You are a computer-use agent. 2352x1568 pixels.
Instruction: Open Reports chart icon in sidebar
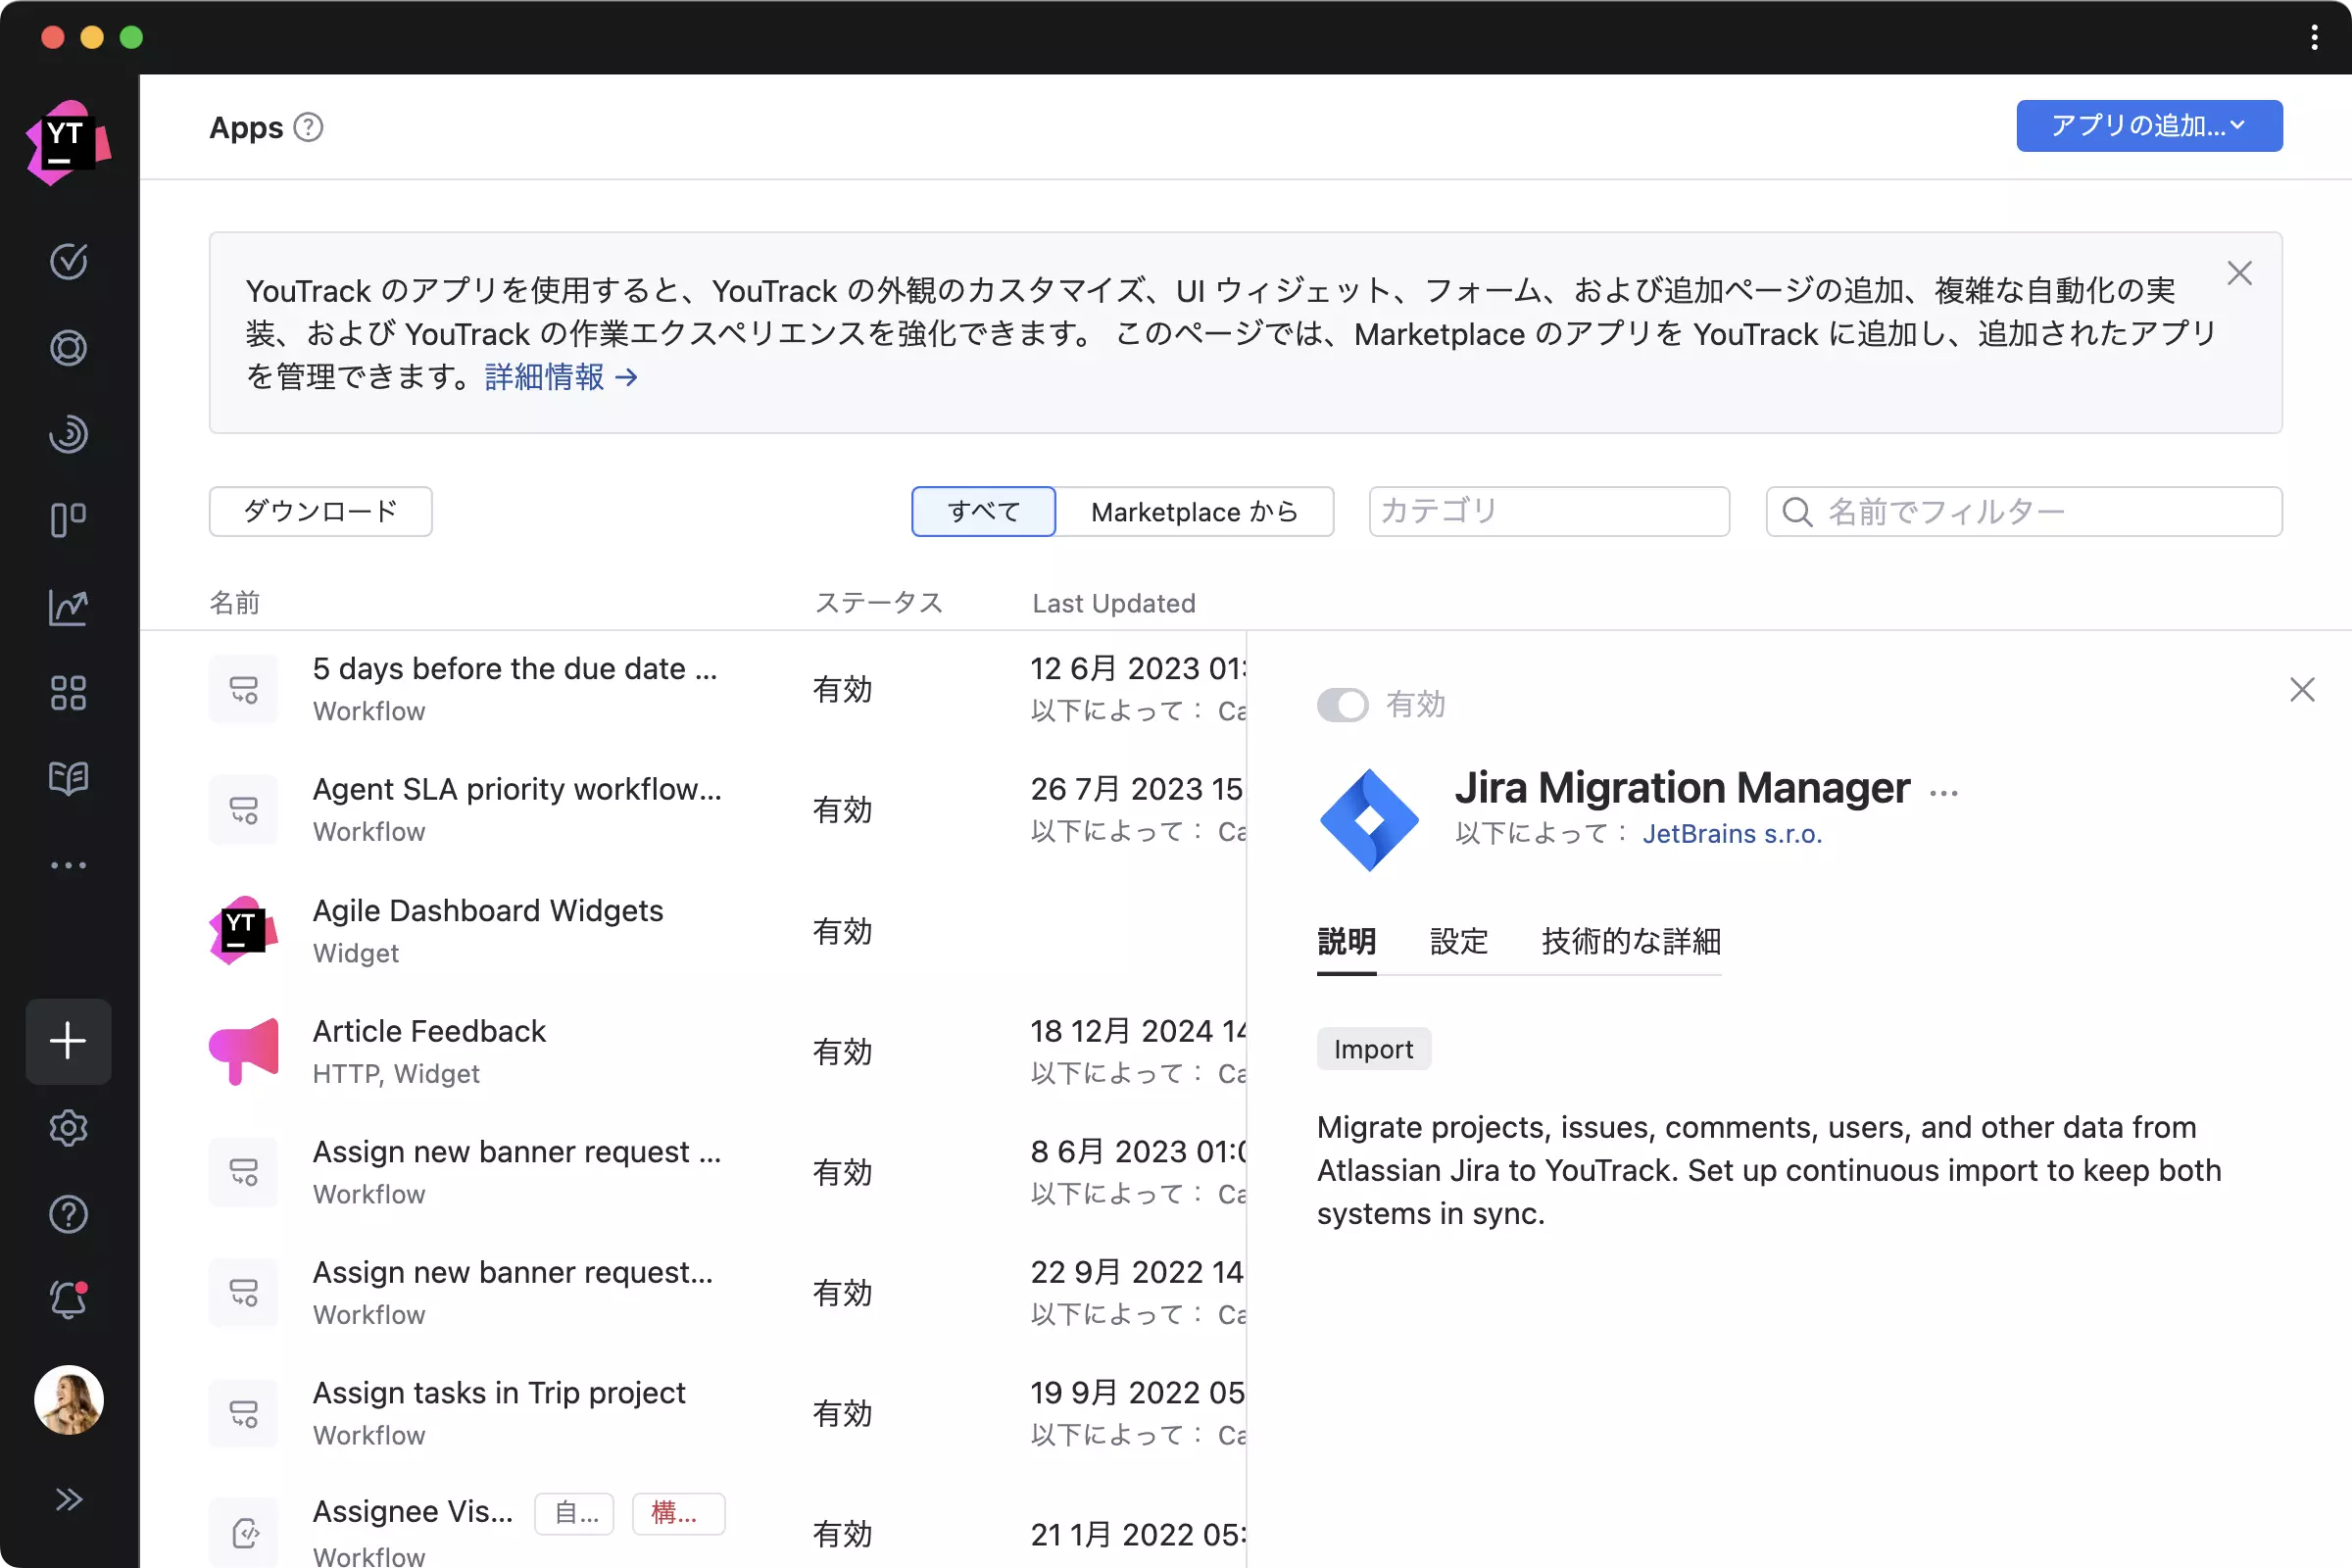coord(68,607)
